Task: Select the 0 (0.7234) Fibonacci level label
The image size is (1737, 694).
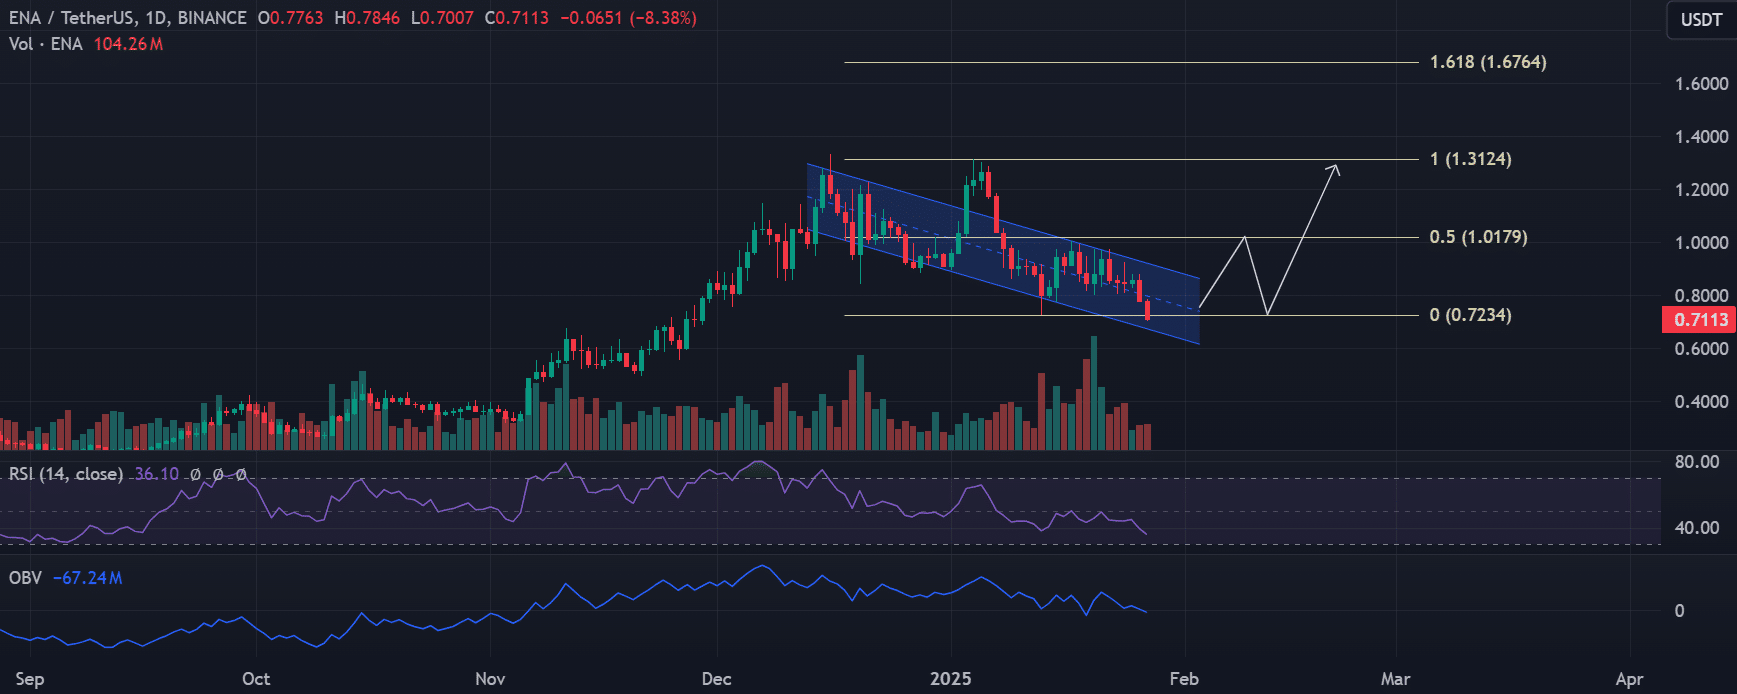Action: point(1470,315)
